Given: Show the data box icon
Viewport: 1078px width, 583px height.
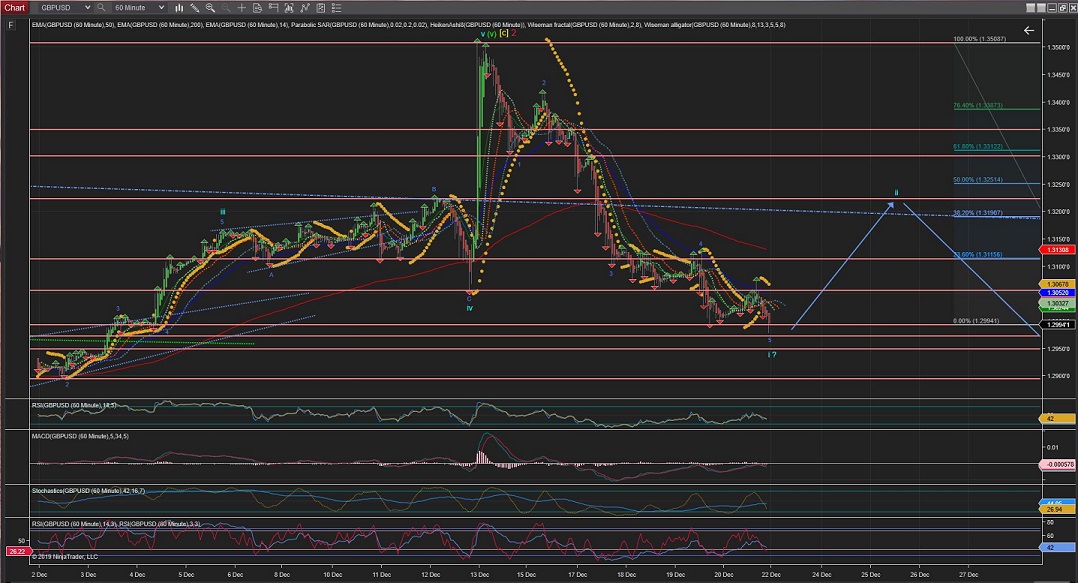Looking at the screenshot, I should point(257,8).
